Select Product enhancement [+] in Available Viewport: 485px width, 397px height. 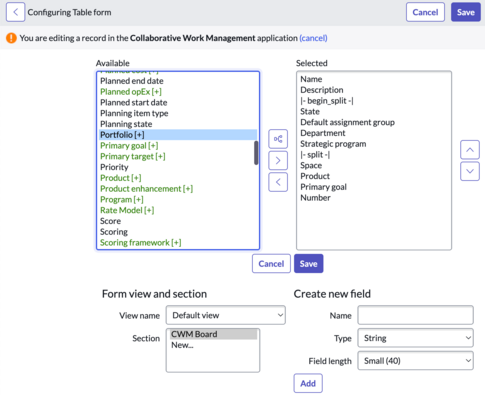coord(178,189)
